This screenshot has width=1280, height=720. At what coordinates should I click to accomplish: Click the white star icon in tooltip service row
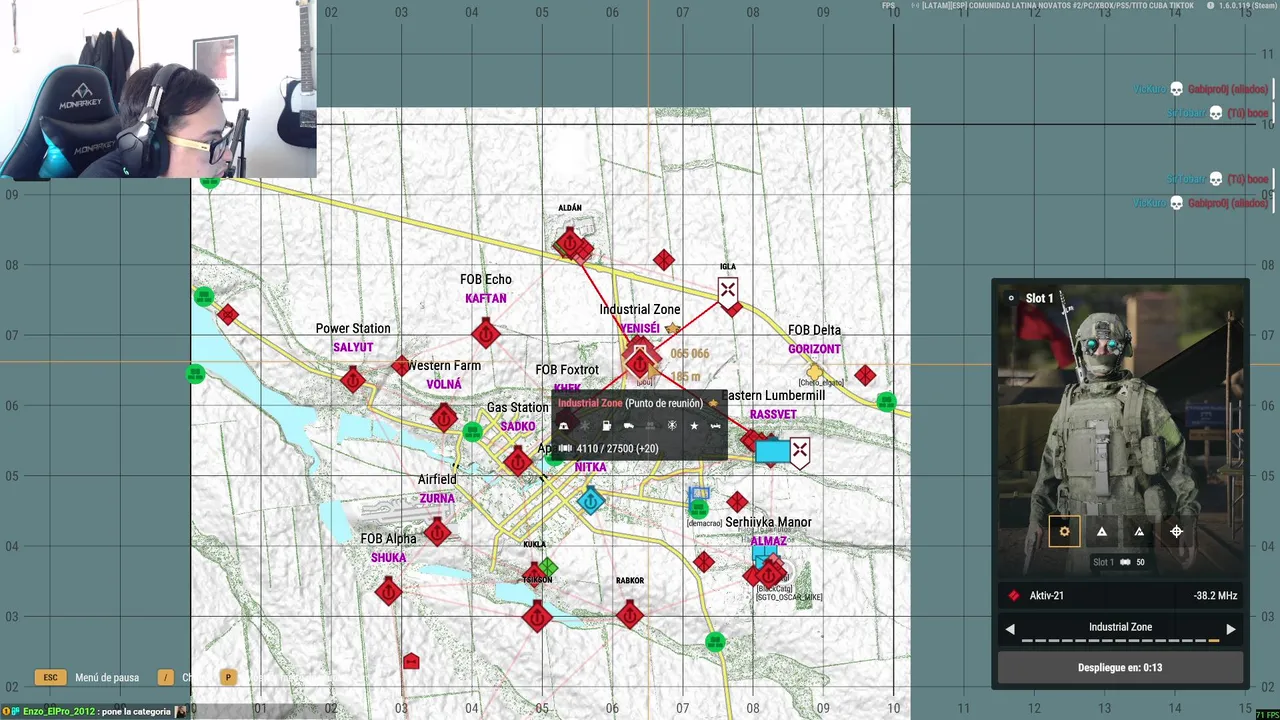[694, 426]
